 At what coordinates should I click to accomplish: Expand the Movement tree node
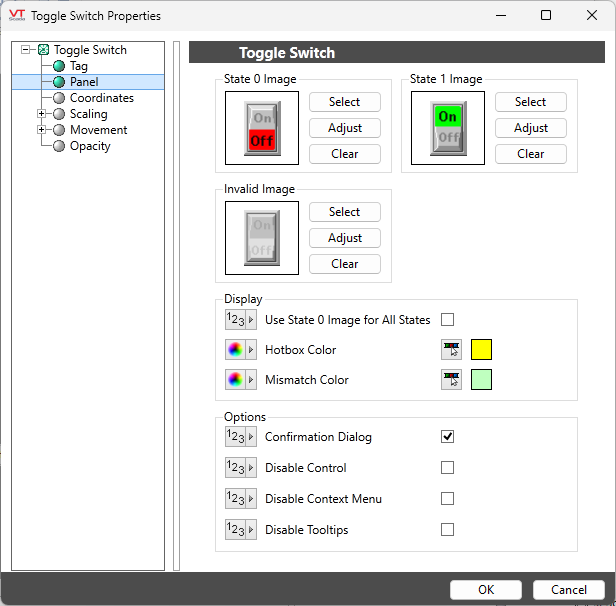click(x=42, y=130)
